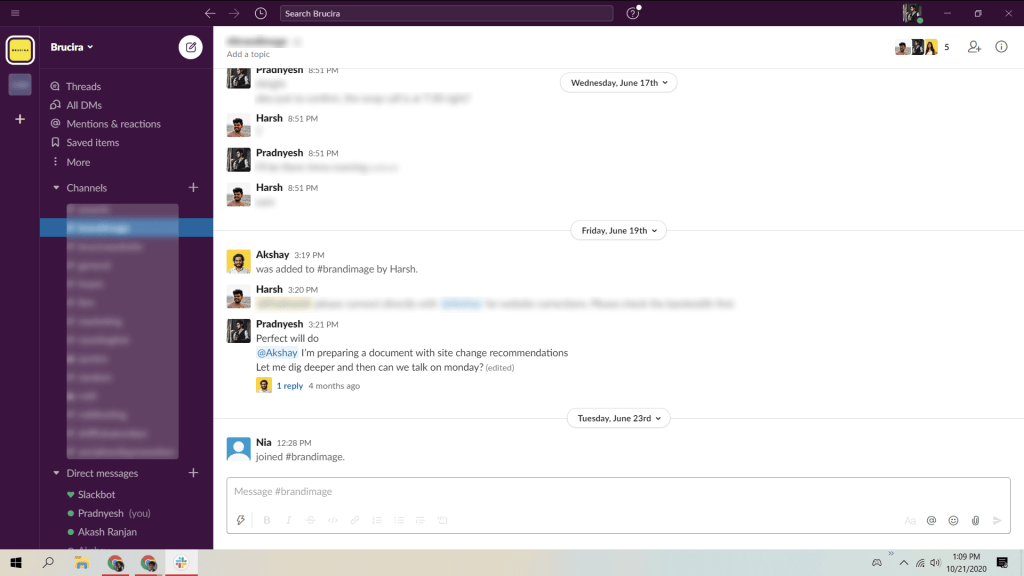Open the Windows notification center
This screenshot has height=576, width=1024.
pyautogui.click(x=1002, y=563)
